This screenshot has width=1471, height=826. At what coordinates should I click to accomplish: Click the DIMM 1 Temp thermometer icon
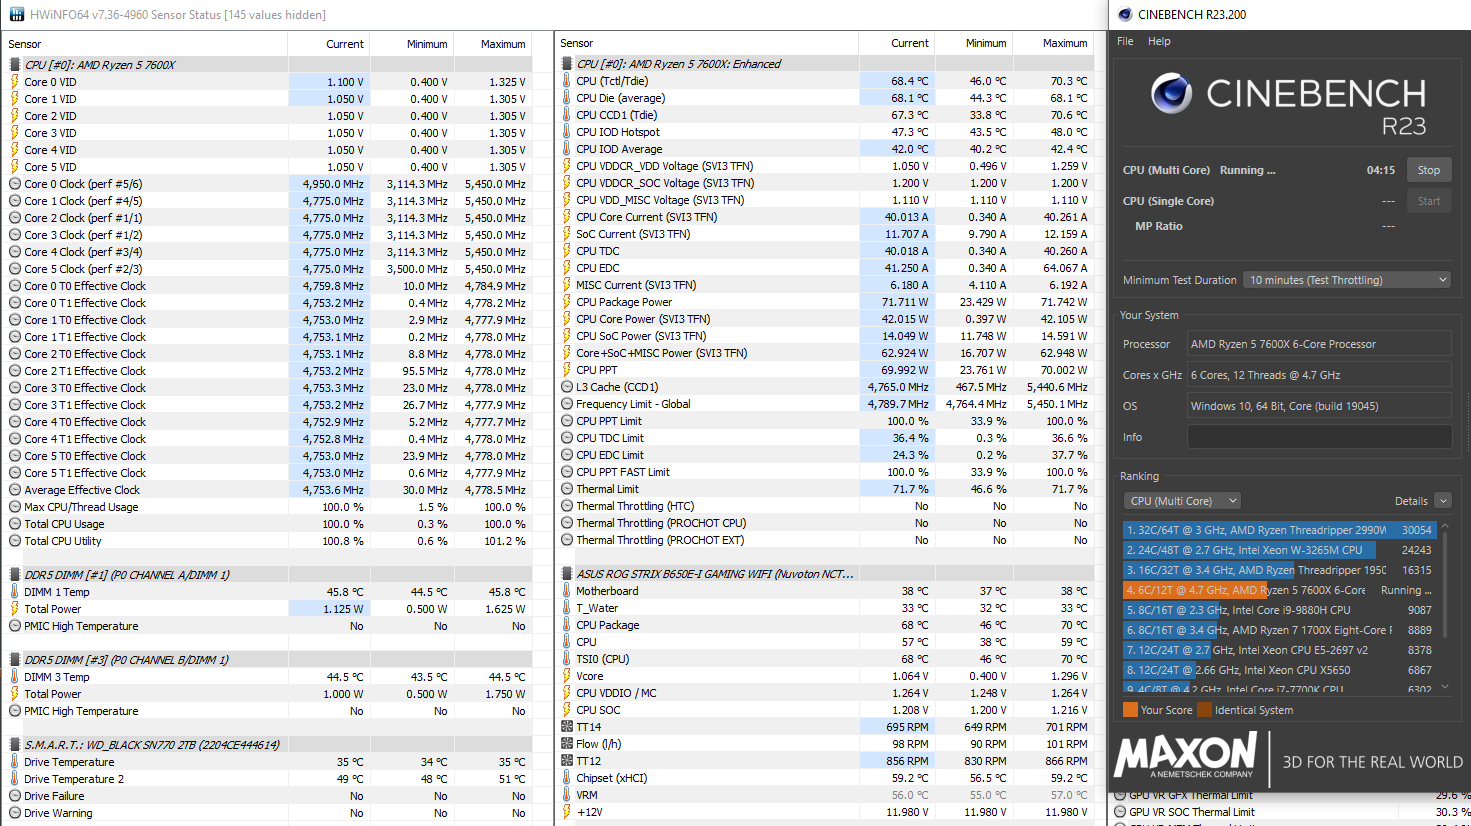point(15,592)
